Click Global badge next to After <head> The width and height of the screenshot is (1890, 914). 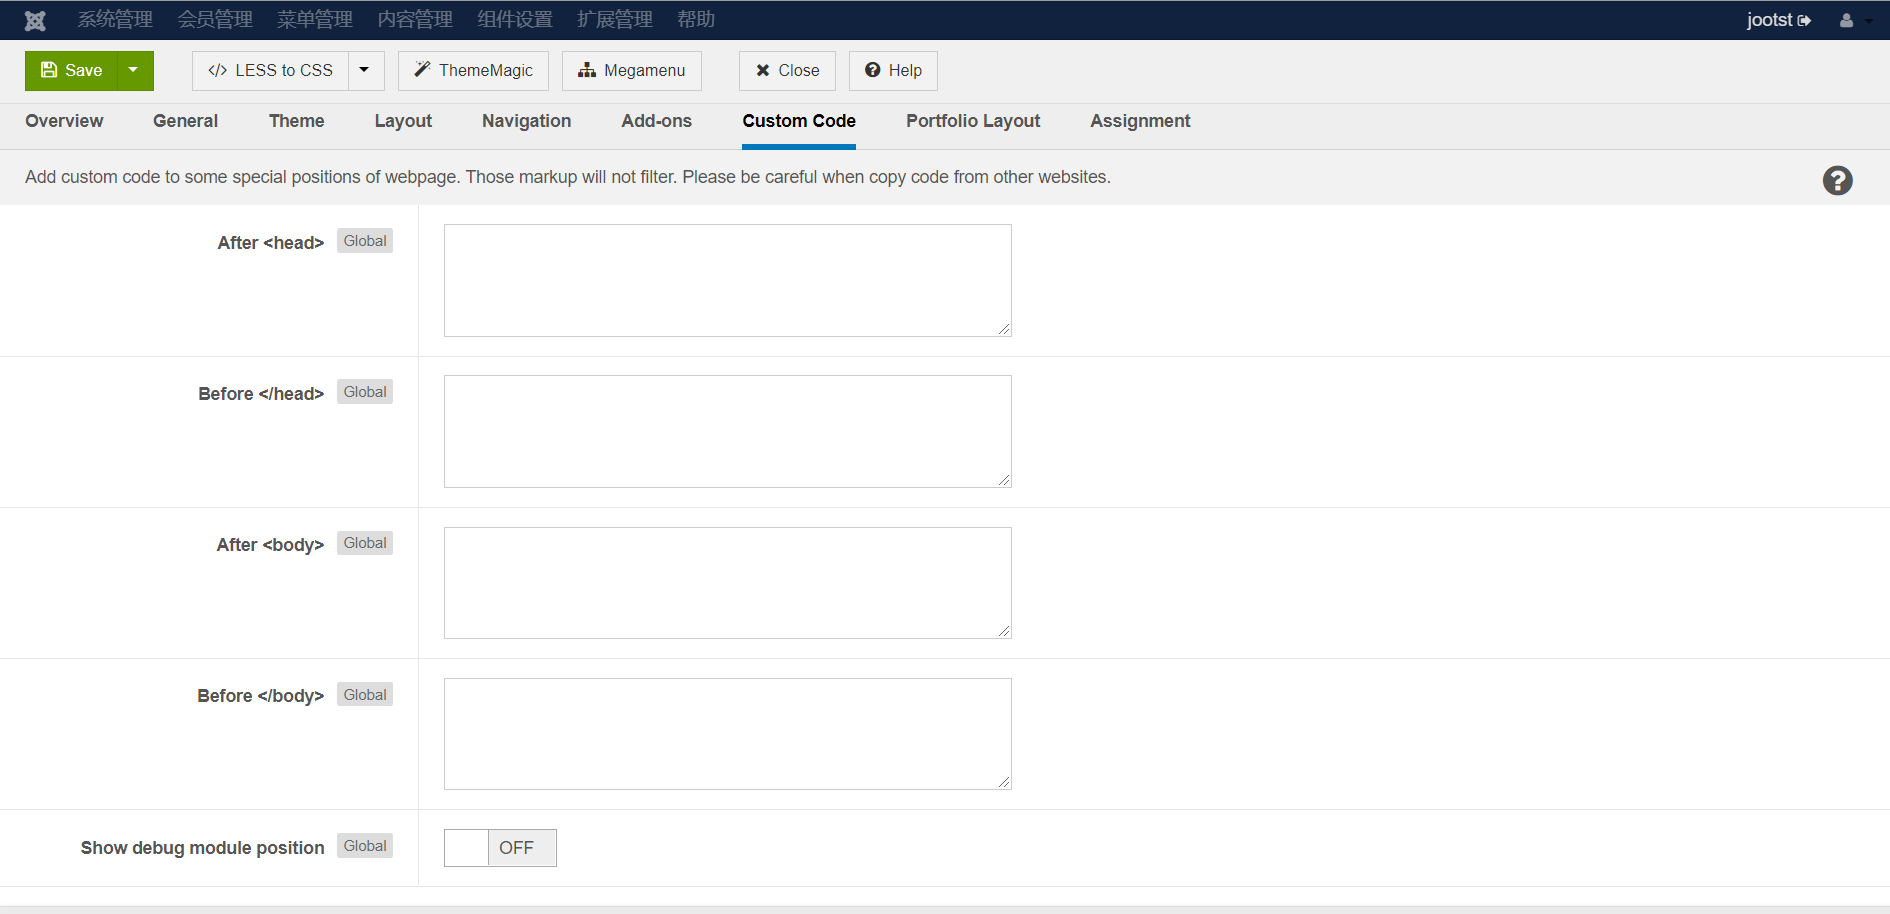(x=365, y=241)
